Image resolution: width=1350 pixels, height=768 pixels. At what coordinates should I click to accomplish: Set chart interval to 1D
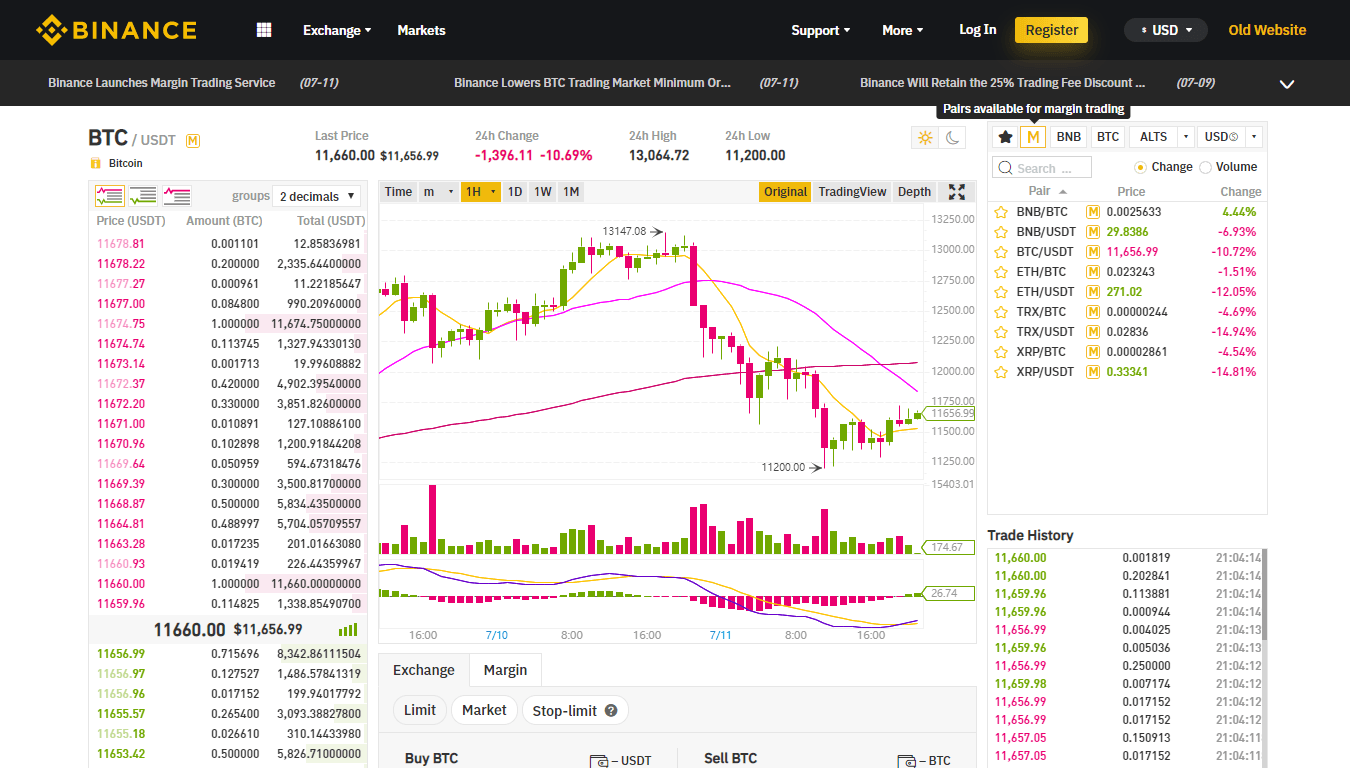point(514,192)
